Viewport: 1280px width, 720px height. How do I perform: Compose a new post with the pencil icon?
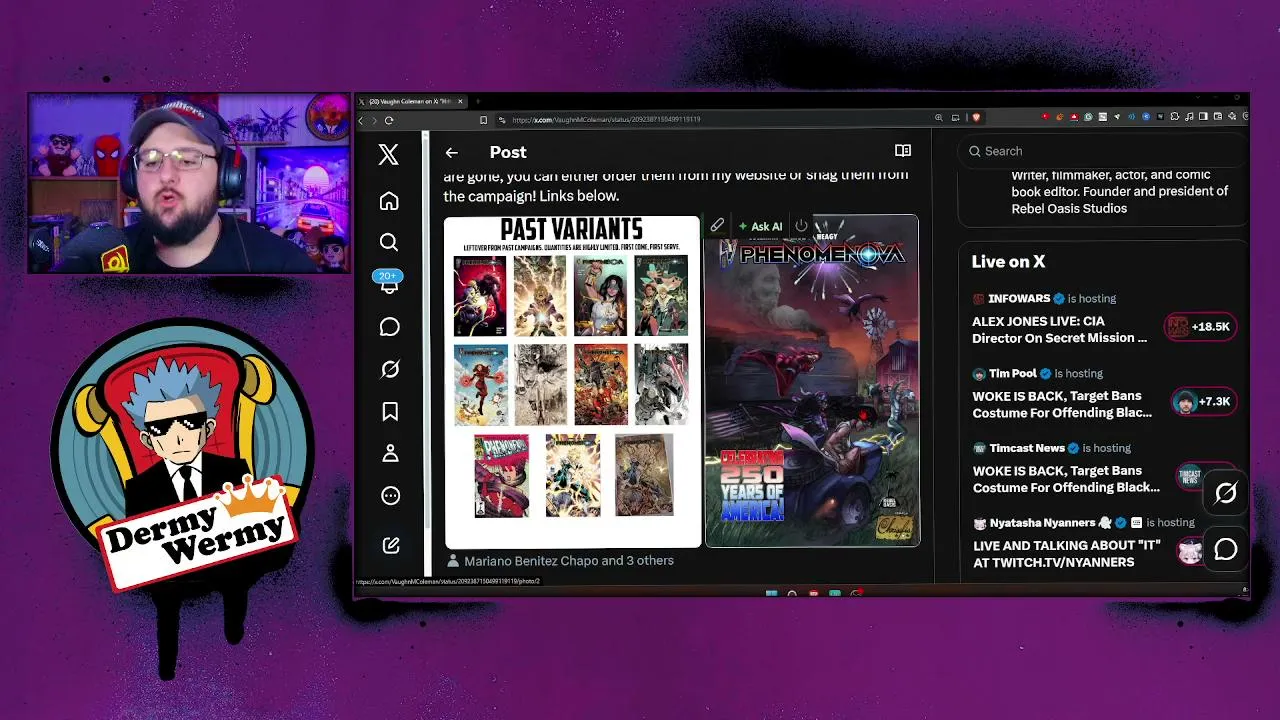coord(391,545)
